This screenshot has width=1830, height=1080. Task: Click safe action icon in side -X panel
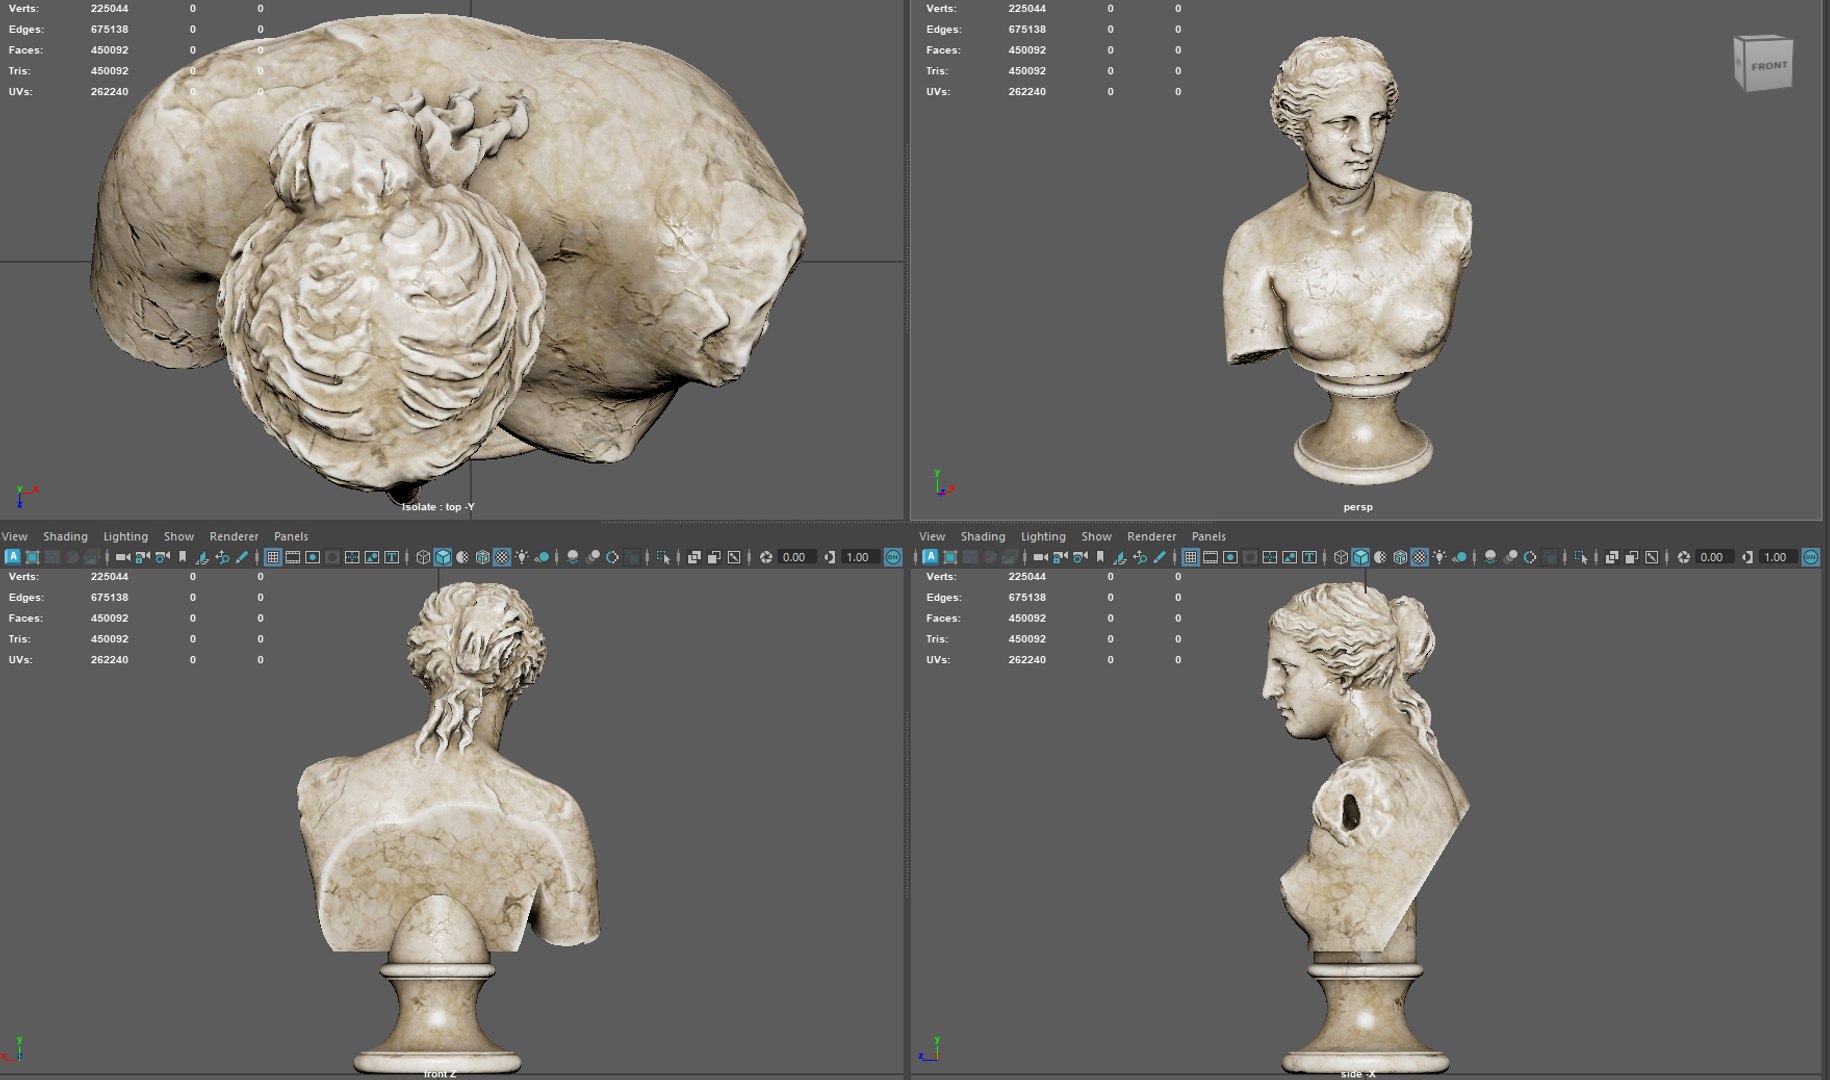pos(1289,557)
